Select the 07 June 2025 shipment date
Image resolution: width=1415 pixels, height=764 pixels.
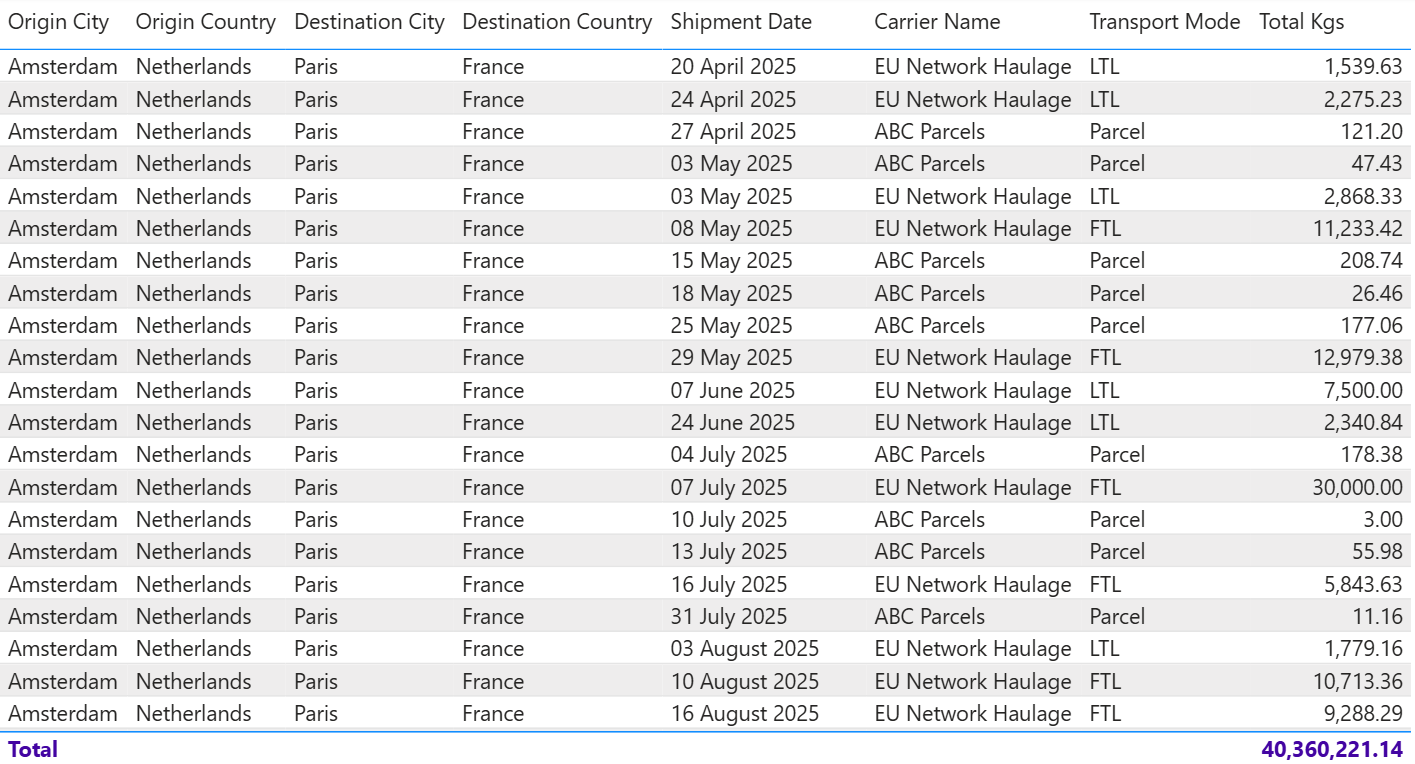[732, 391]
